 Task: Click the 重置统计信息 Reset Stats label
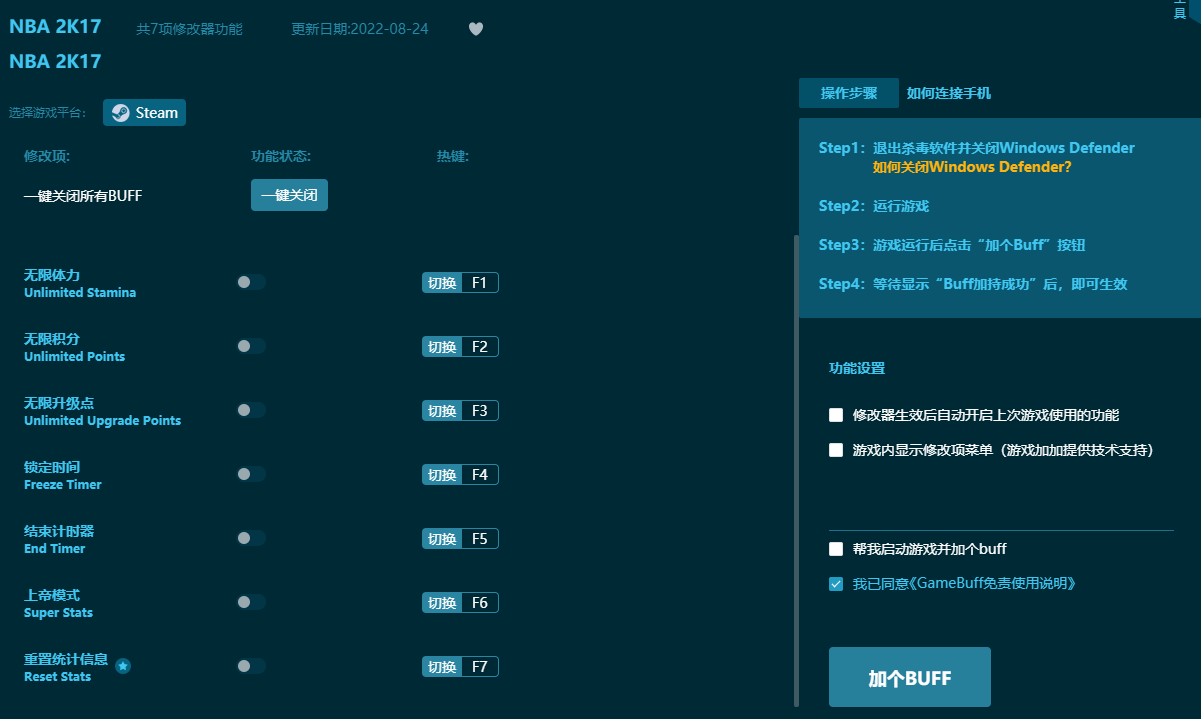tap(66, 667)
